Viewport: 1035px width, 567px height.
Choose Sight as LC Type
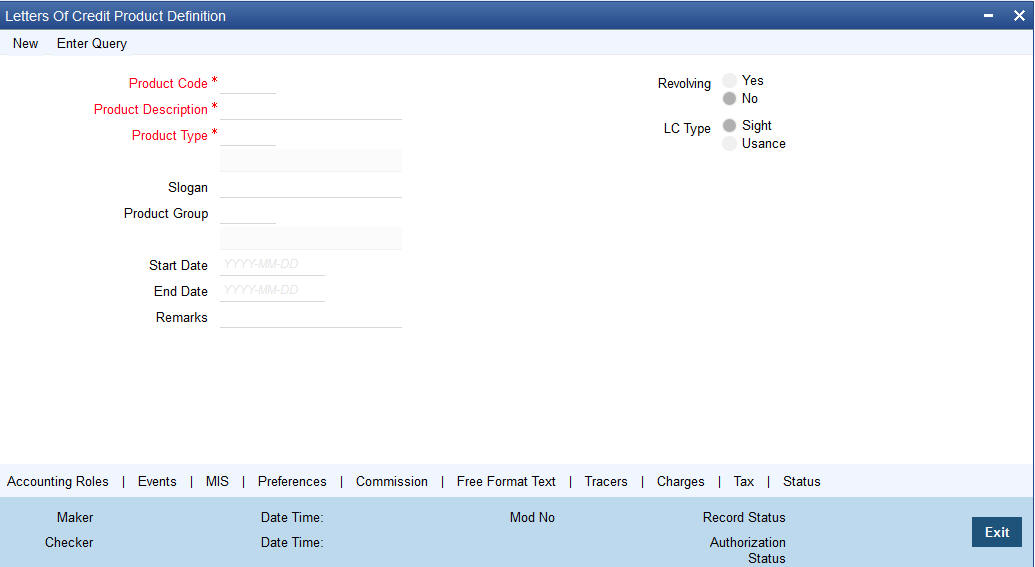[x=729, y=125]
